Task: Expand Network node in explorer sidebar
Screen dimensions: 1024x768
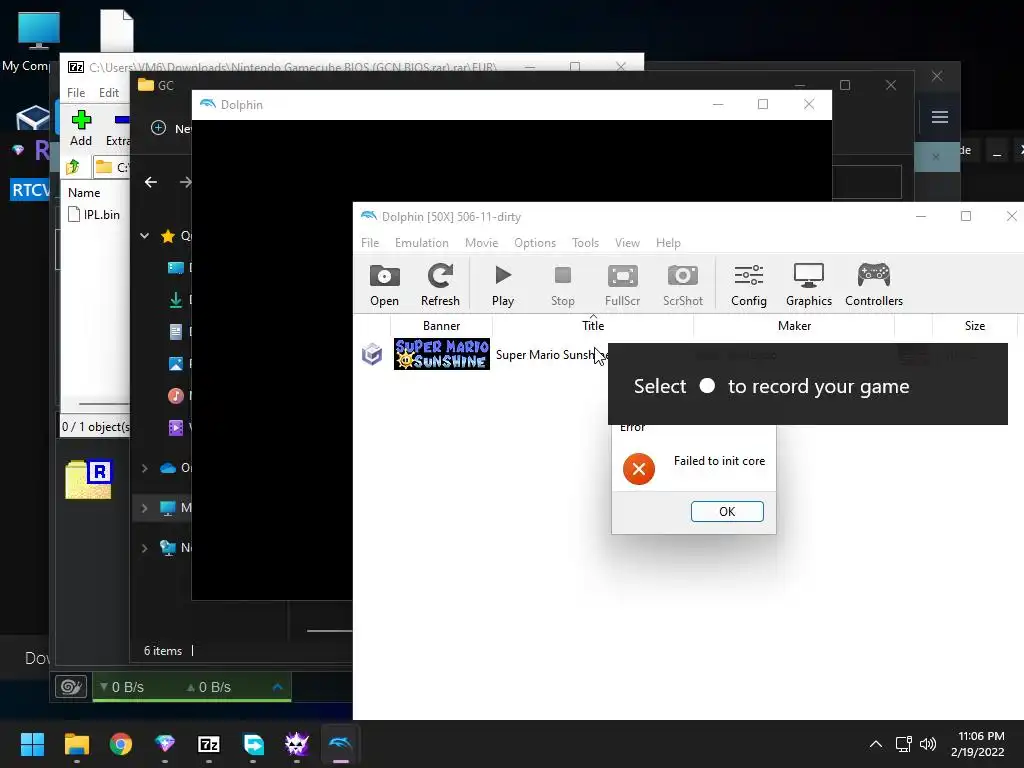Action: pos(144,547)
